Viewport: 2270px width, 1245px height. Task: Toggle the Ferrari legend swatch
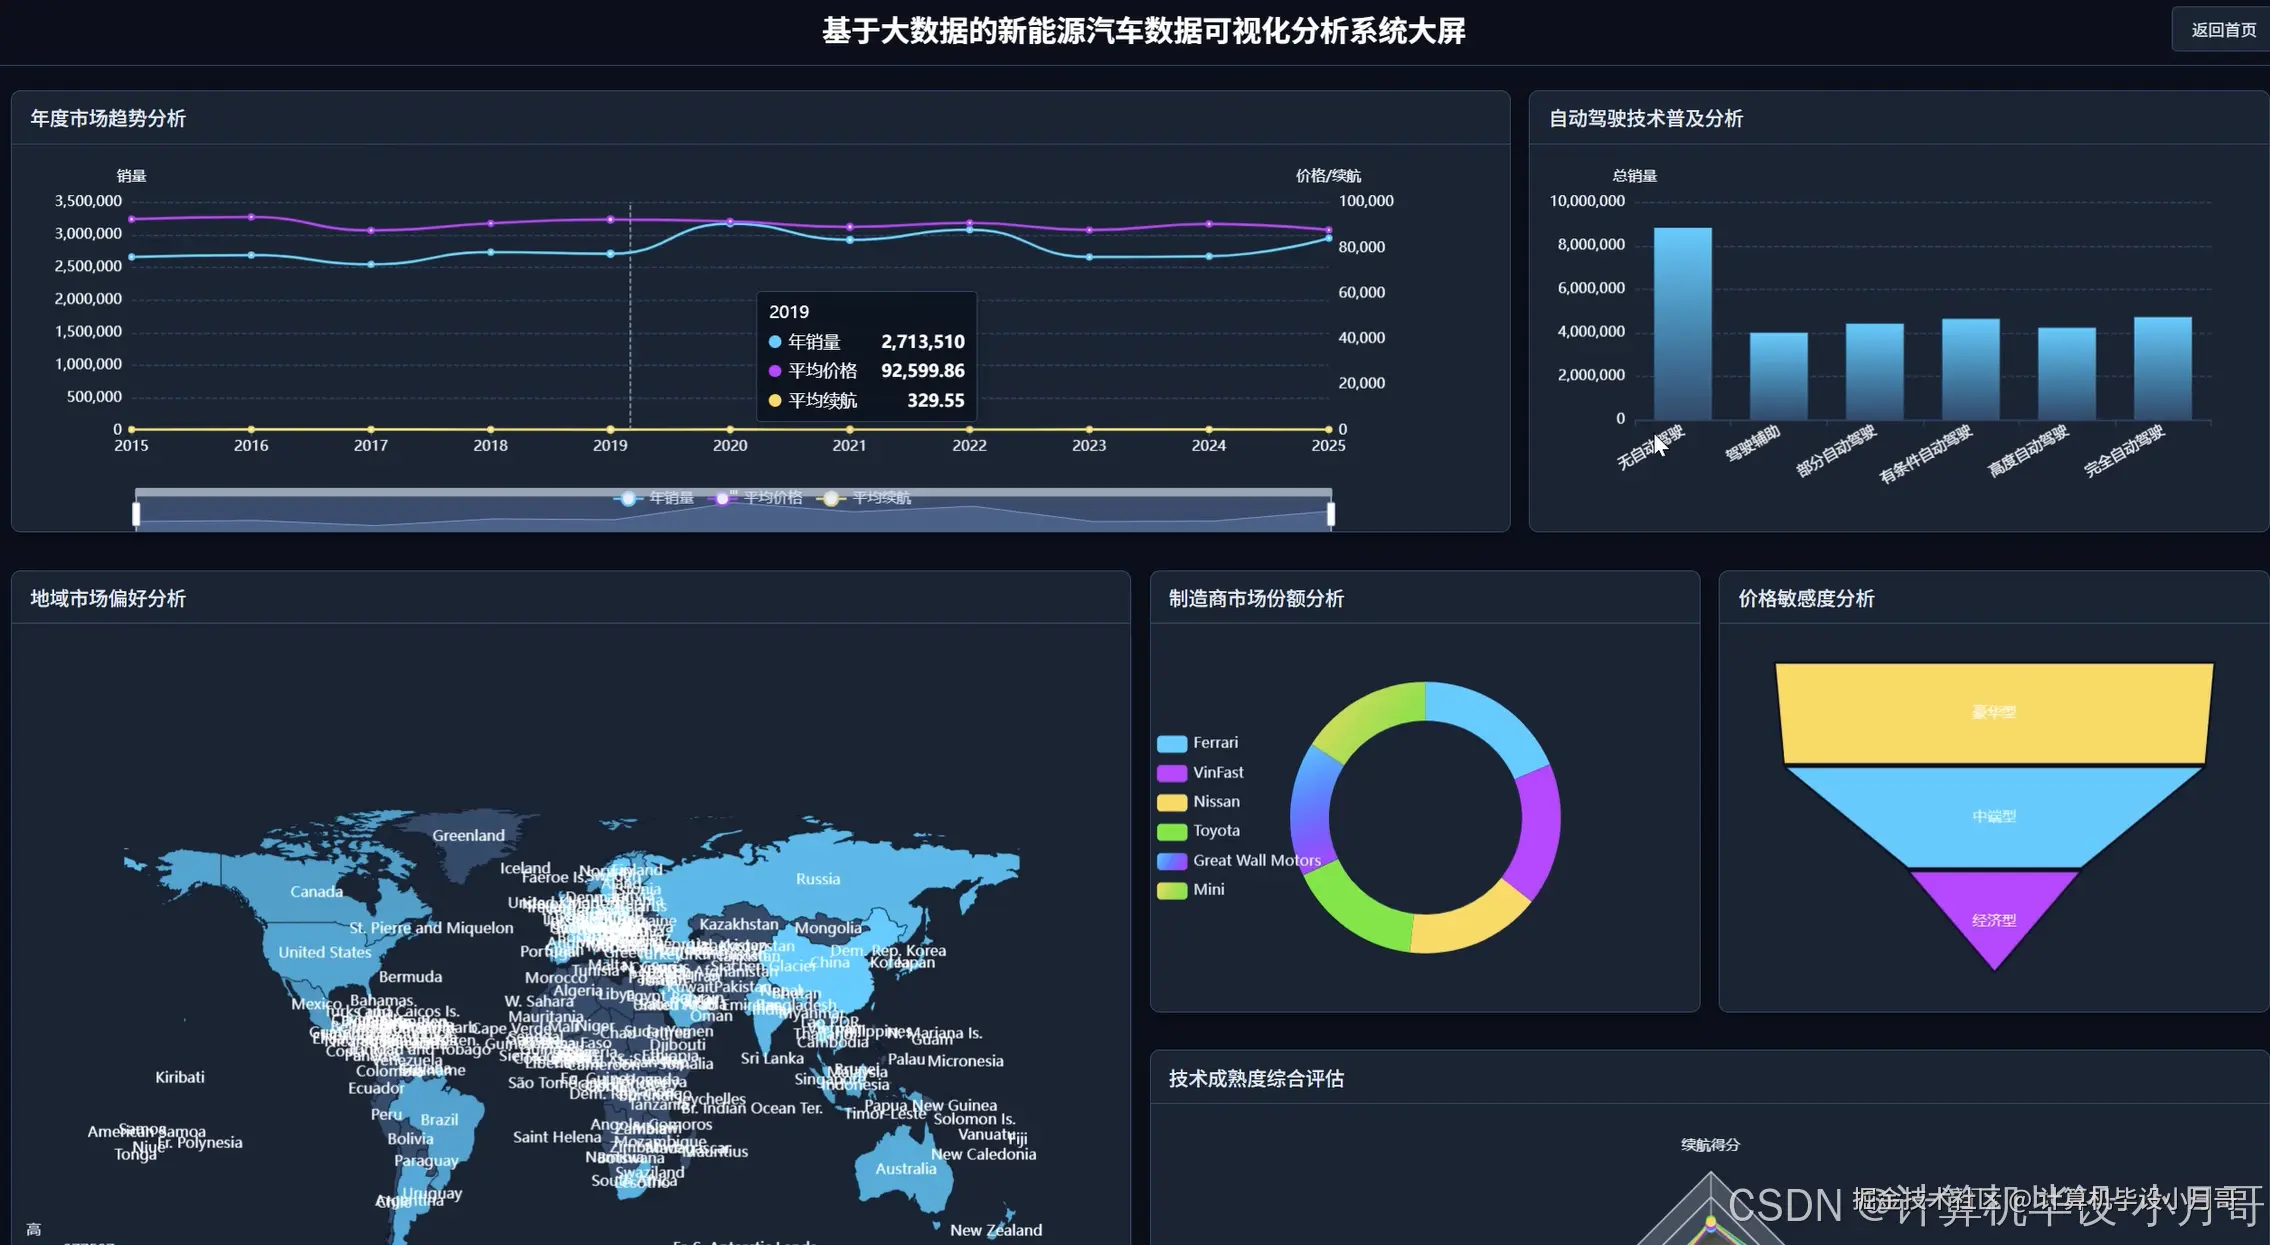click(1172, 743)
